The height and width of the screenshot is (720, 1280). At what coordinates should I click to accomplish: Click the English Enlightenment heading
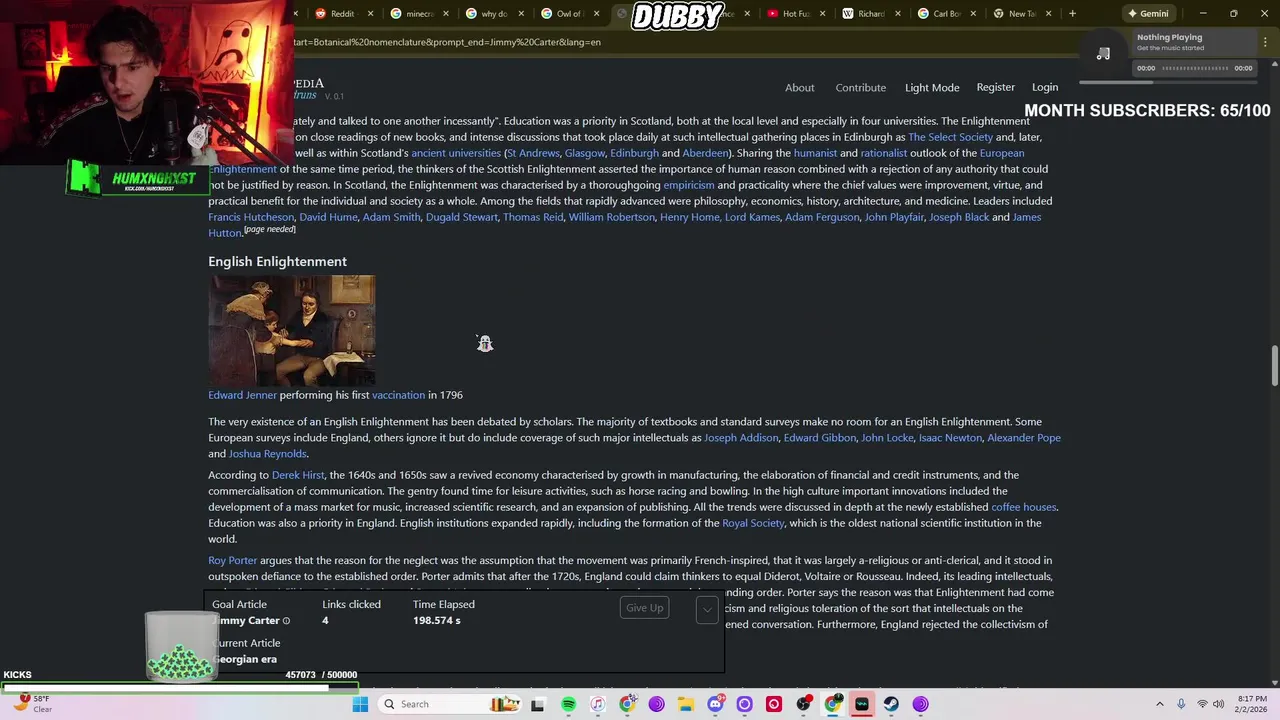pyautogui.click(x=277, y=262)
